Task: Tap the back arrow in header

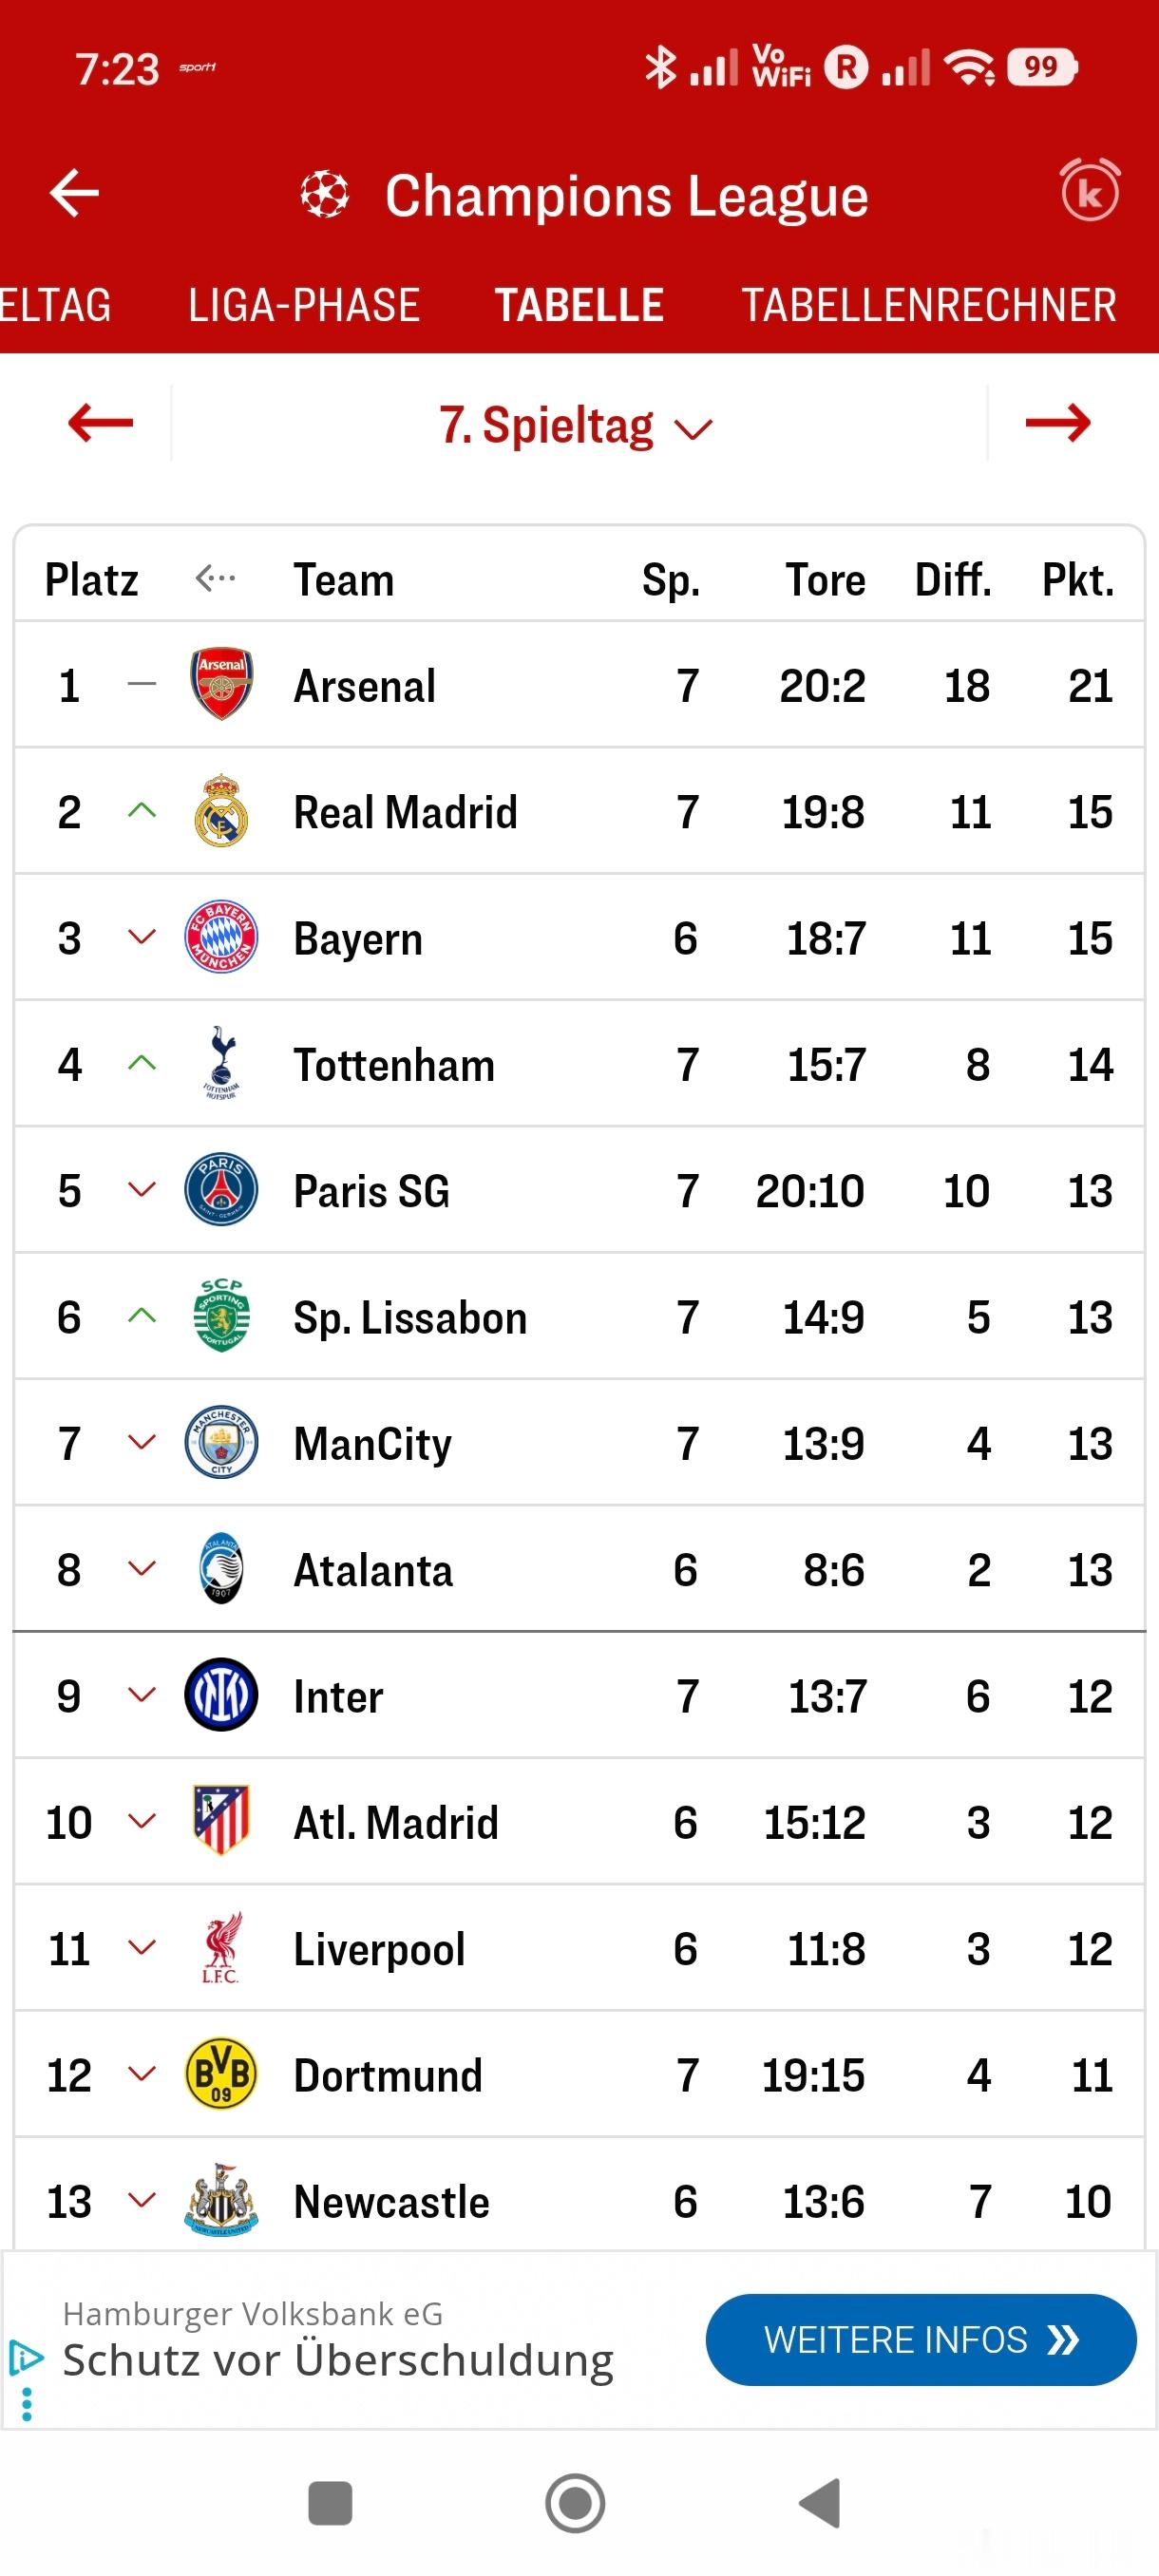Action: click(x=75, y=193)
